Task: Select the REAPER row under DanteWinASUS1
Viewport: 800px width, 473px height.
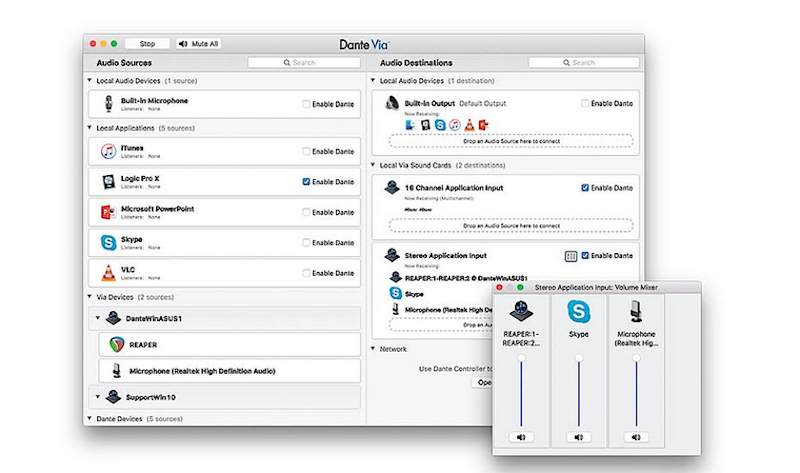Action: click(x=230, y=344)
